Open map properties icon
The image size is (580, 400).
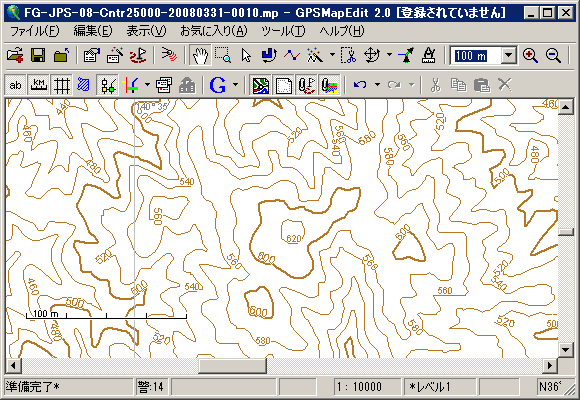point(91,56)
